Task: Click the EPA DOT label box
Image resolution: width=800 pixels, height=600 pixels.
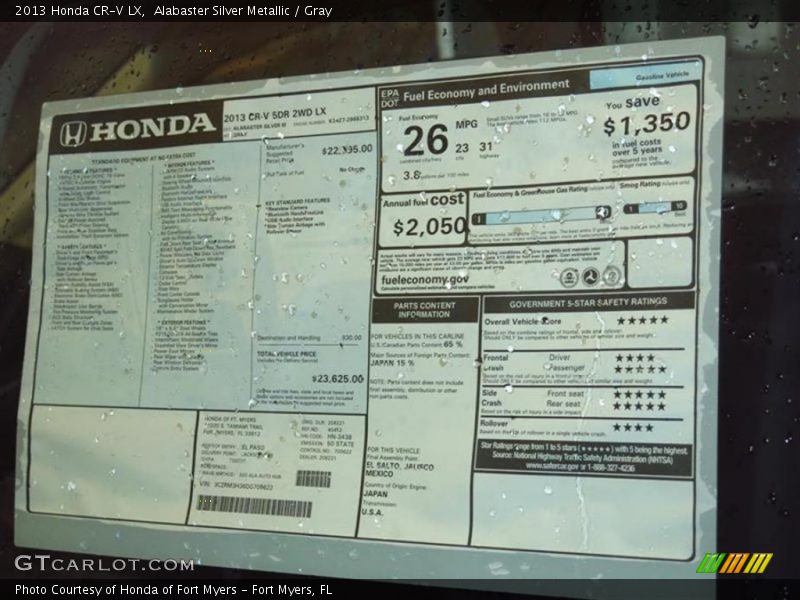Action: 390,99
